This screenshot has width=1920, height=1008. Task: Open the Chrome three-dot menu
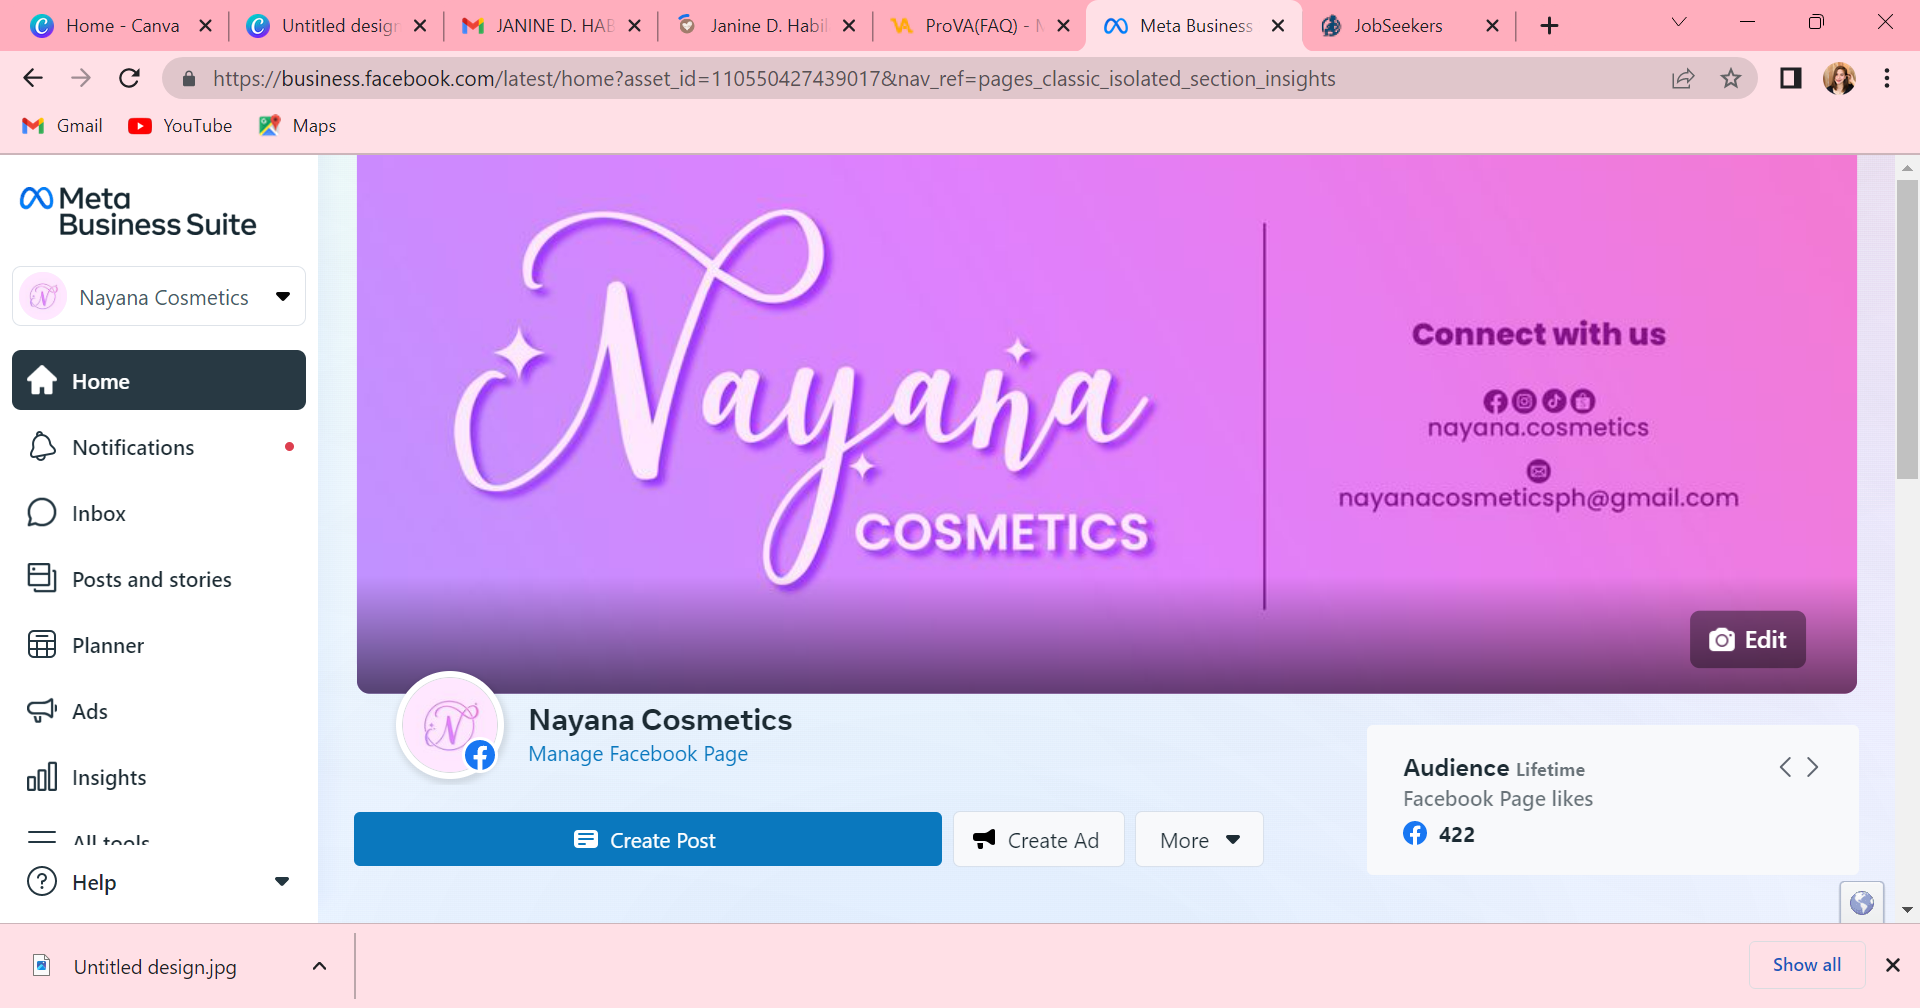[1887, 78]
